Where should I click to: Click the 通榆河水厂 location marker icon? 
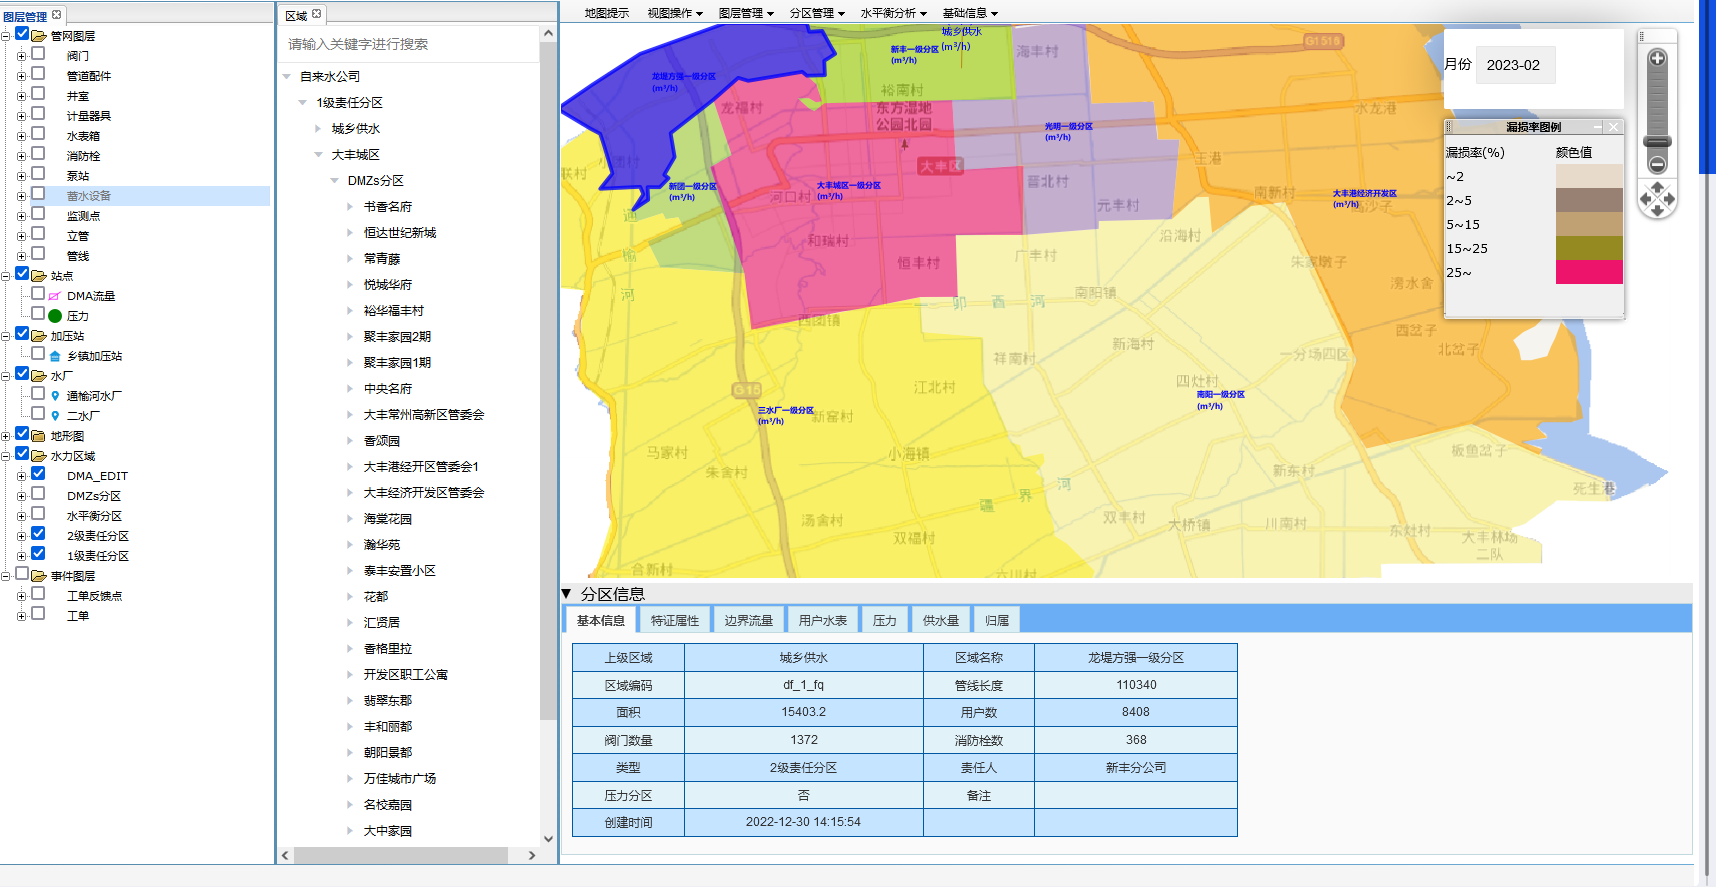55,396
